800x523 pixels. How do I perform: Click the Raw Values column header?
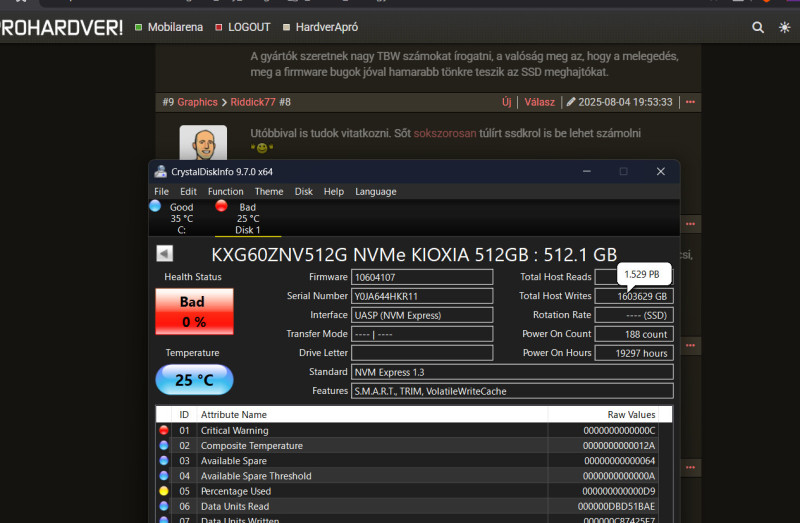pos(603,414)
